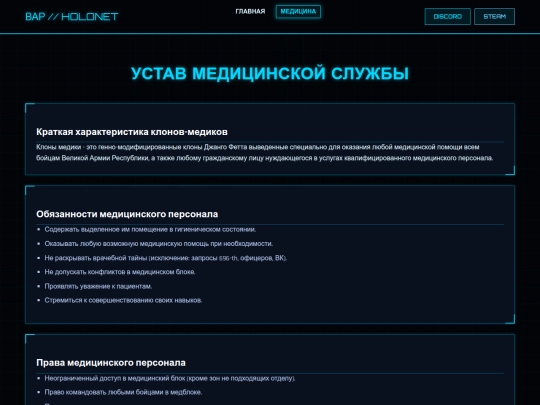Click the paragraph starting Клоны медики
Viewport: 540px width, 405px height.
coord(264,153)
